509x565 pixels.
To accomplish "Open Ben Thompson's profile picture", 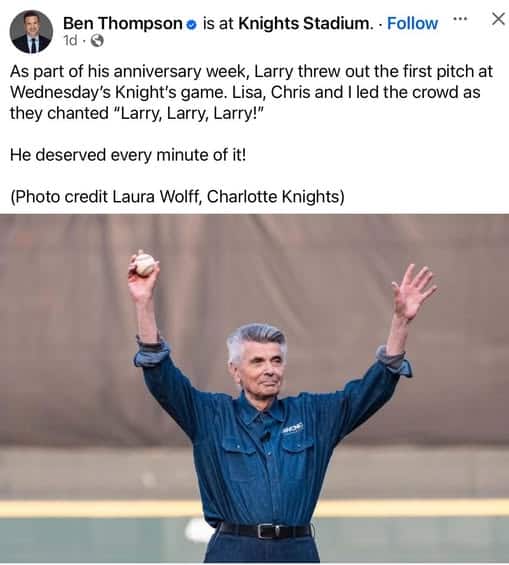I will 31,32.
